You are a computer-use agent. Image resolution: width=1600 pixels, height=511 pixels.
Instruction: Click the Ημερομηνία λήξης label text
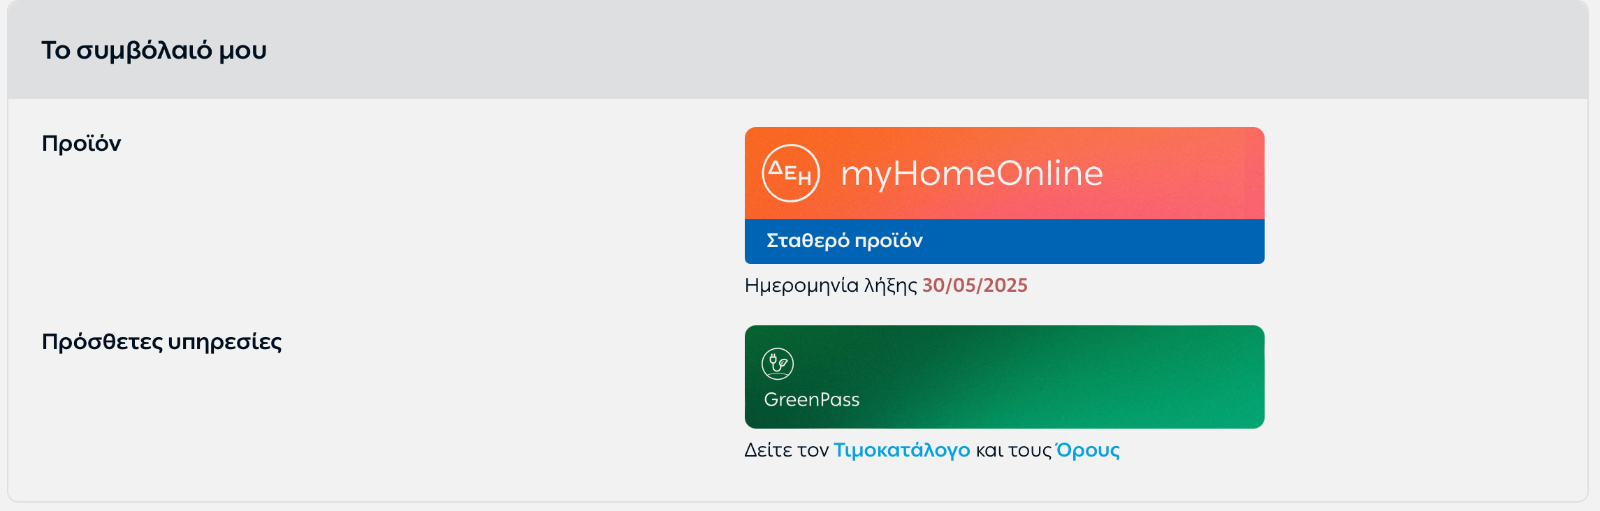831,286
